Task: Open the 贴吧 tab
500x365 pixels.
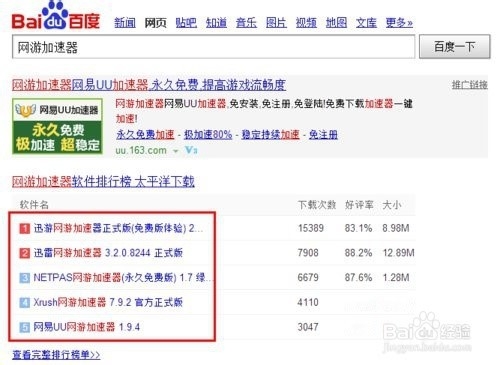Action: [186, 23]
